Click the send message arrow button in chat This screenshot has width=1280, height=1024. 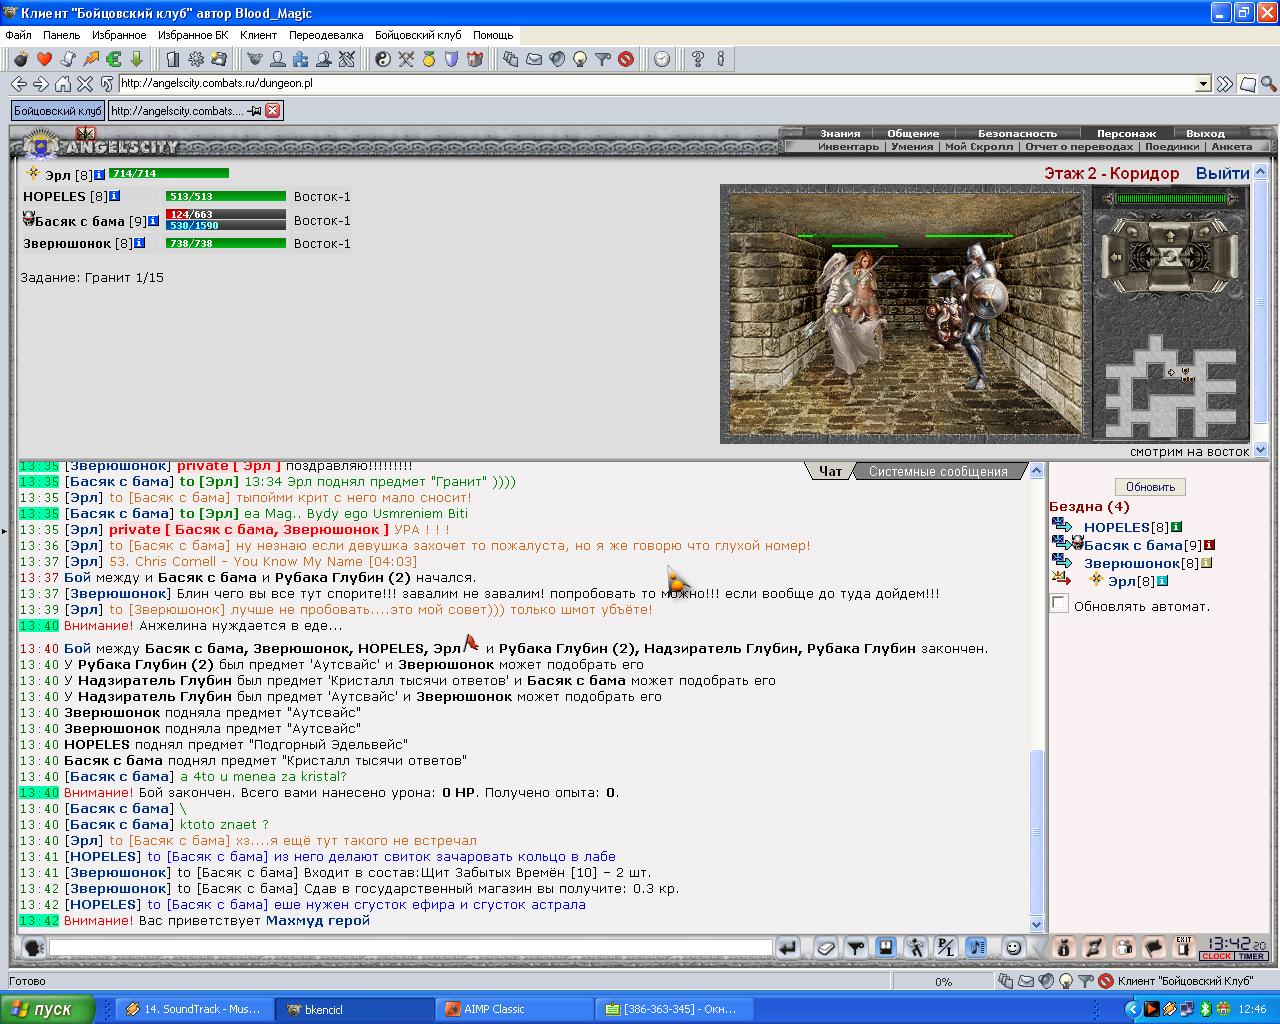click(x=788, y=947)
